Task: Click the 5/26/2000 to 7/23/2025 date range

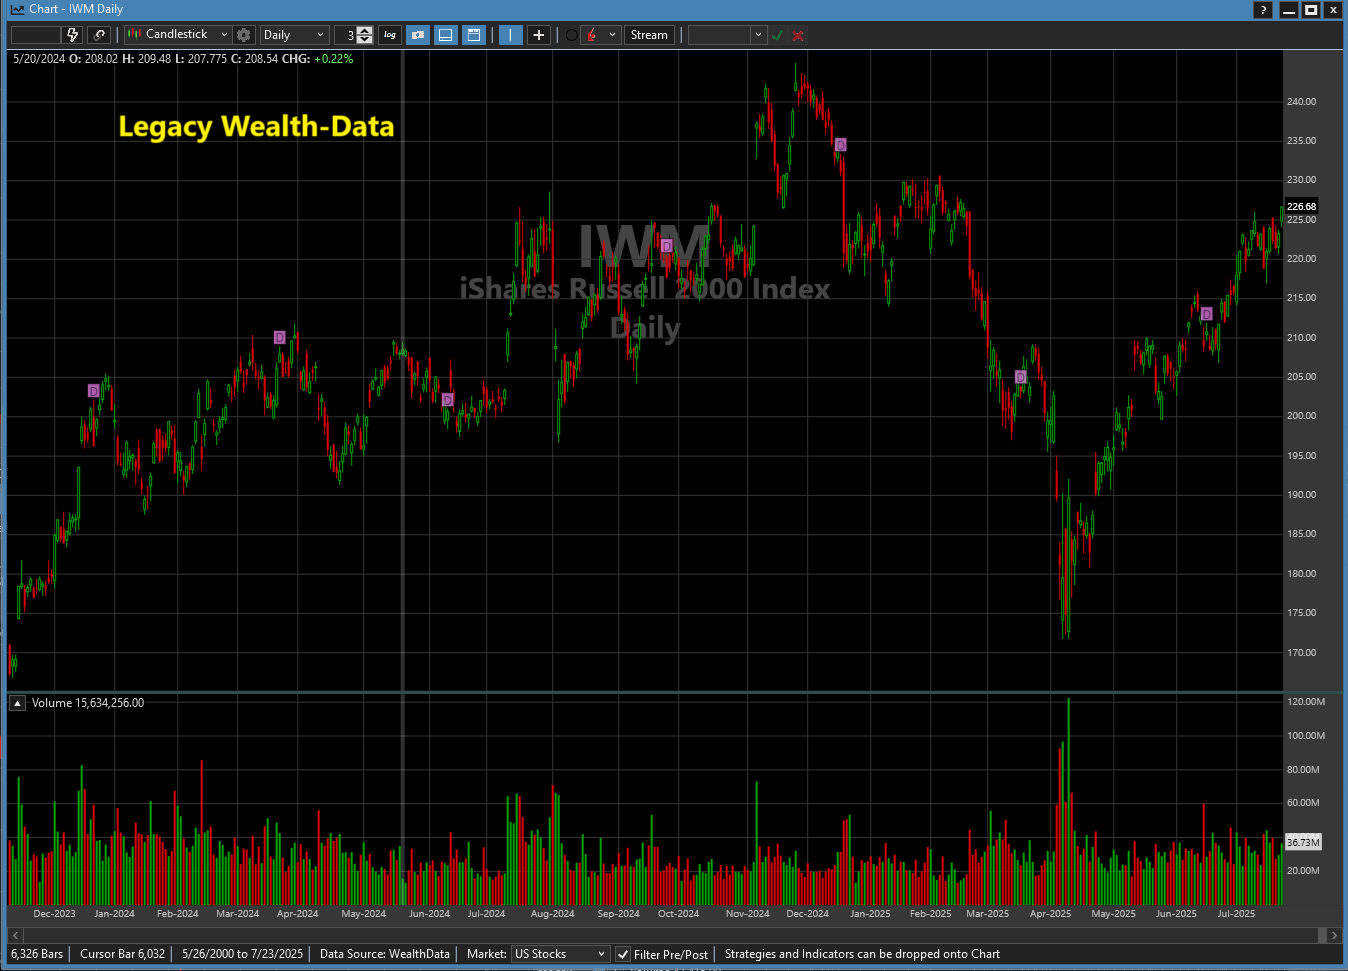Action: (x=242, y=954)
